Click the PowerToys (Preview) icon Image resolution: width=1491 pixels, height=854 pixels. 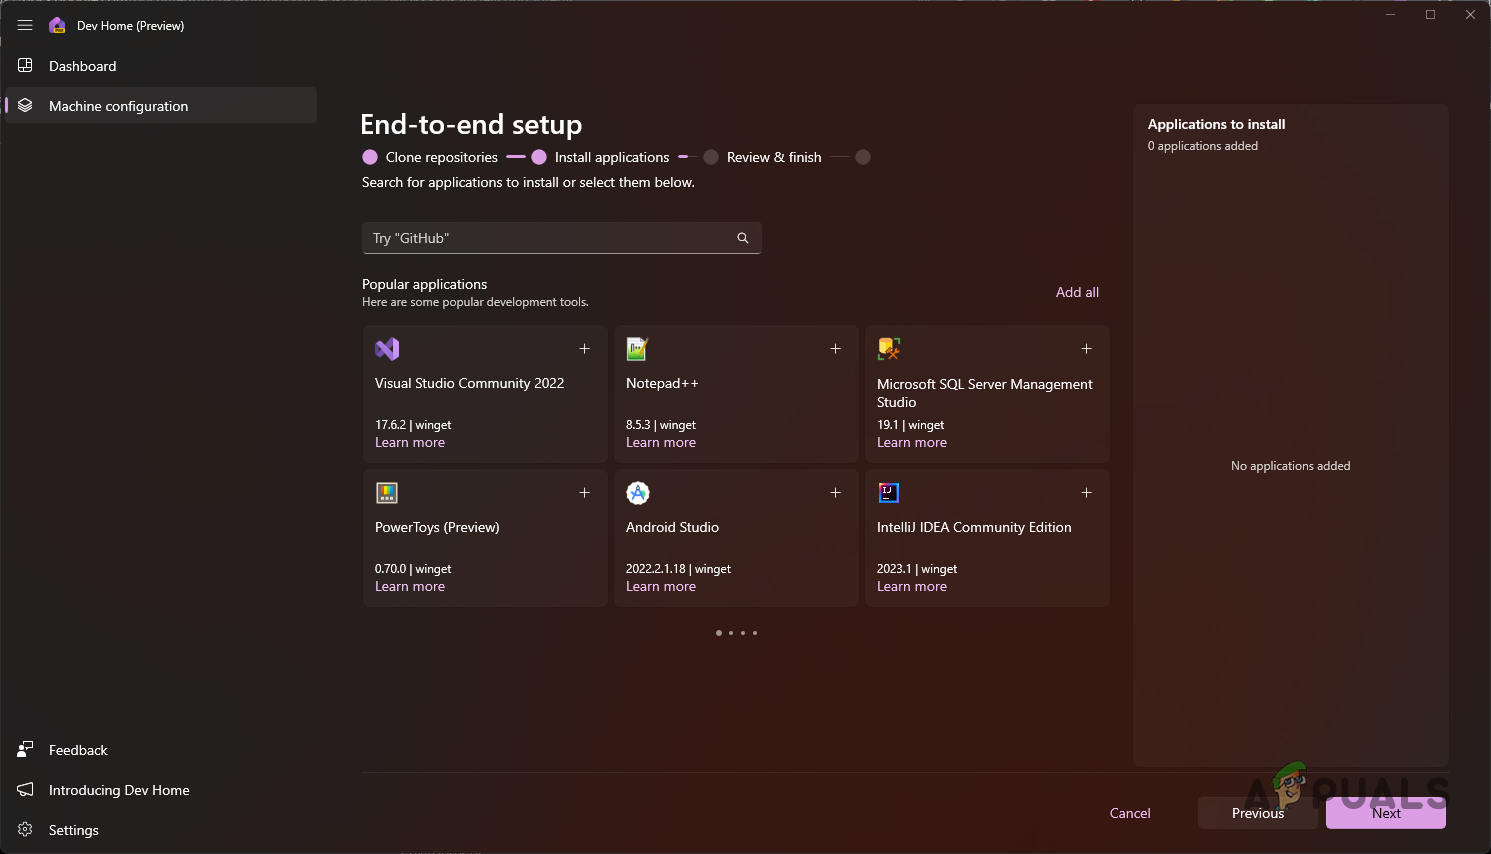tap(387, 492)
